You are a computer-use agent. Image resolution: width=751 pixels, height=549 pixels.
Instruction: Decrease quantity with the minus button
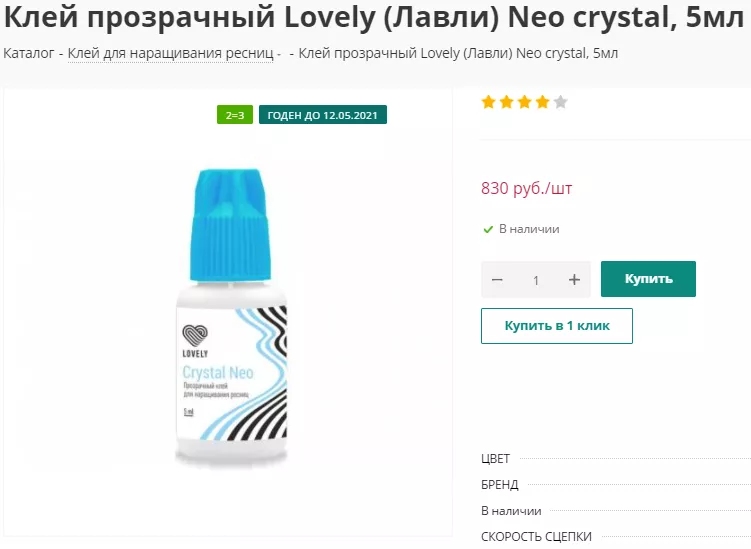tap(498, 280)
